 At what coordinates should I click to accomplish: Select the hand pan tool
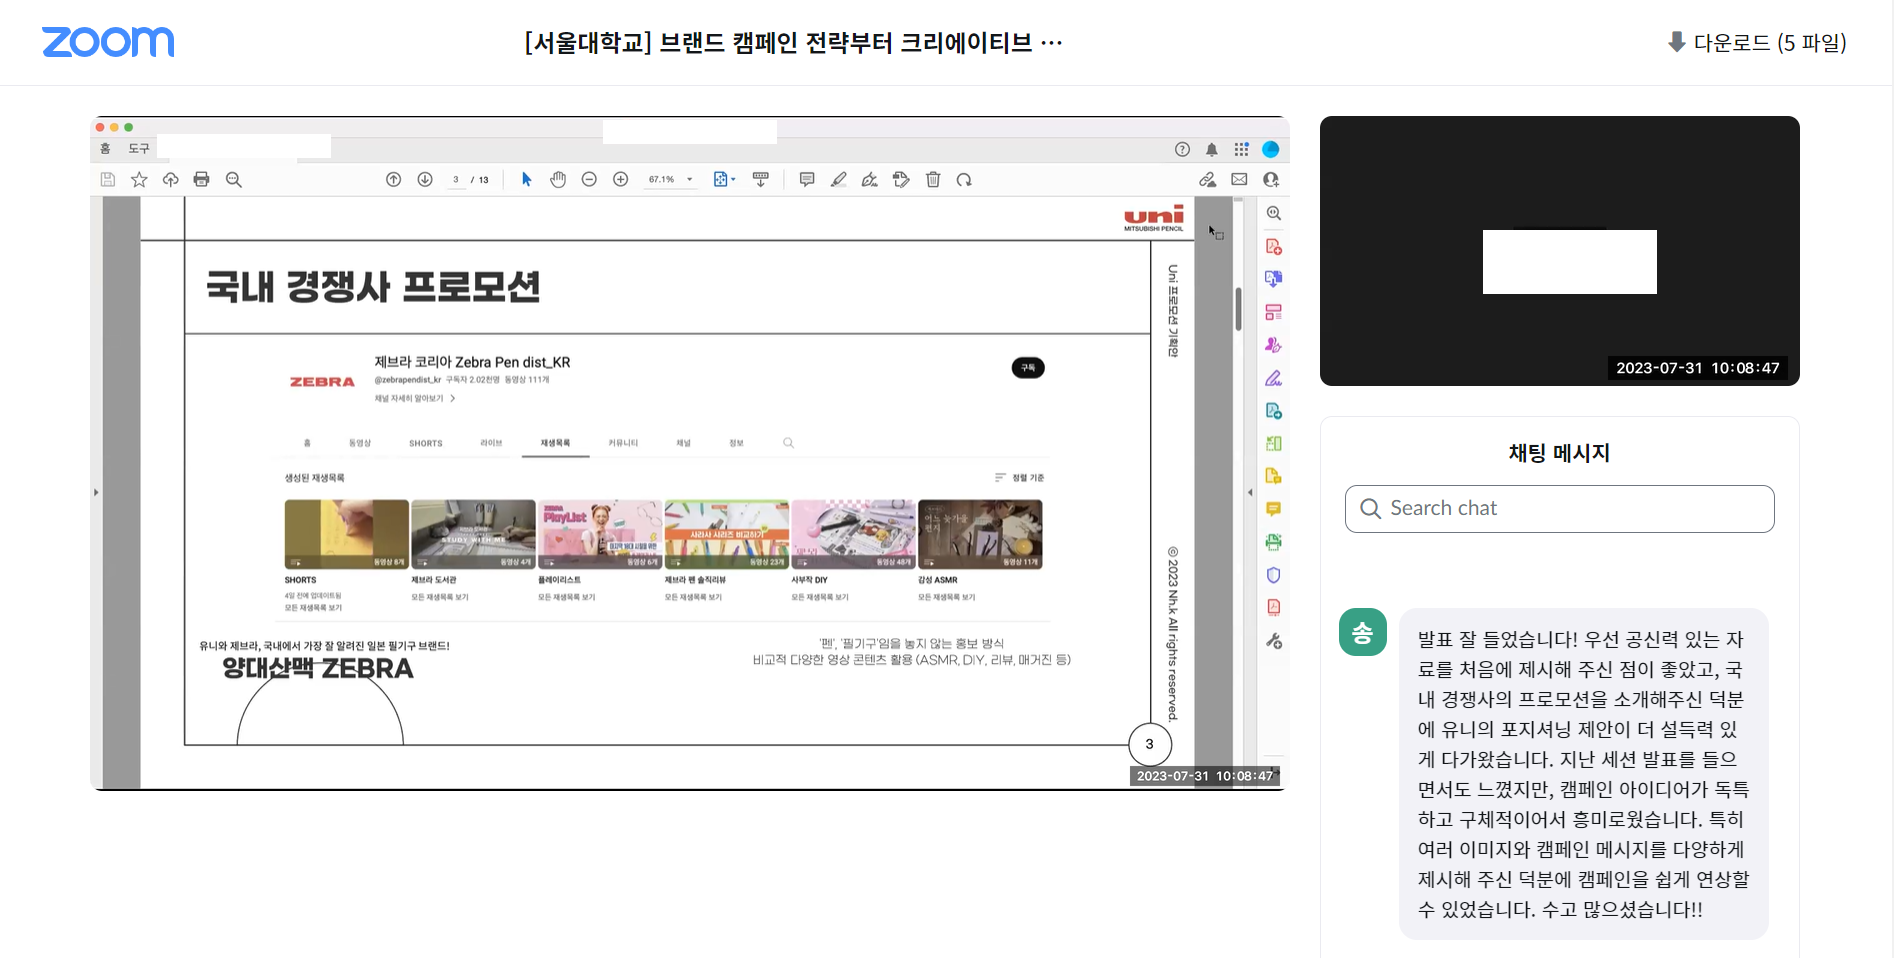coord(558,179)
